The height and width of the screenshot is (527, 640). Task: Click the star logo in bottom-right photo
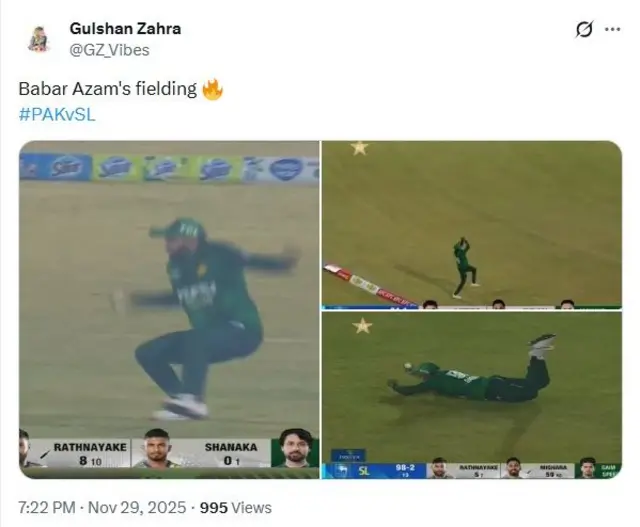click(x=362, y=326)
